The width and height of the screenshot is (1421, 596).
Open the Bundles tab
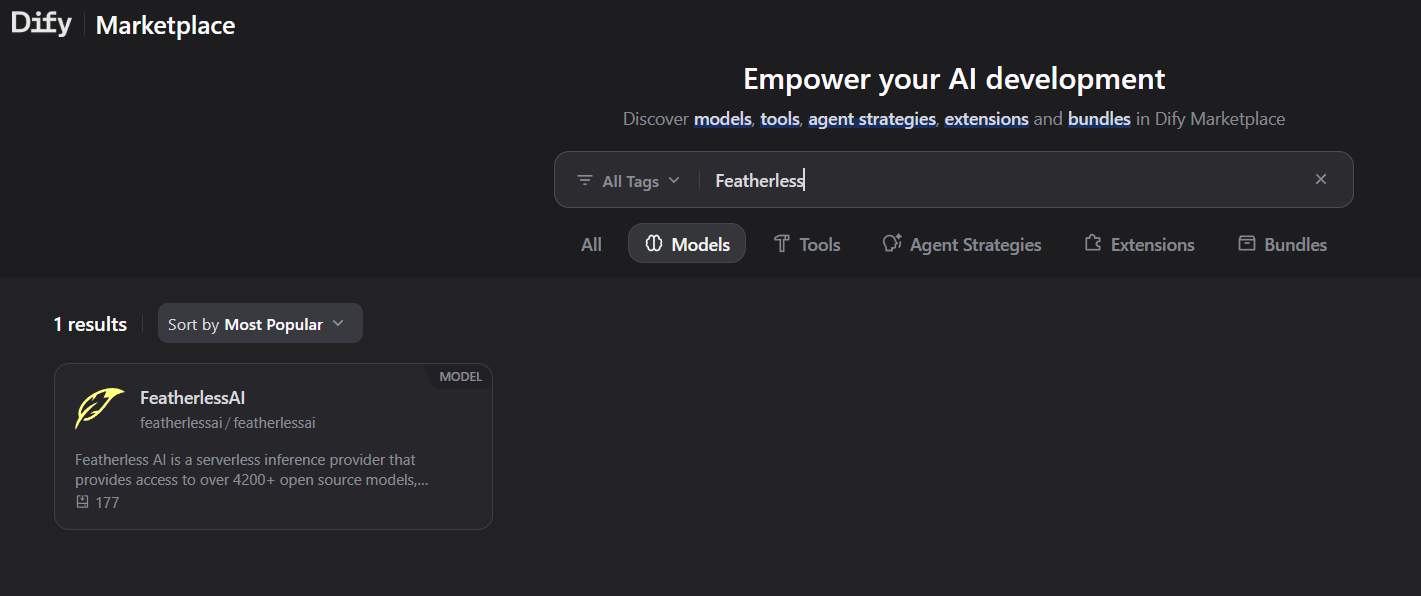click(1282, 244)
